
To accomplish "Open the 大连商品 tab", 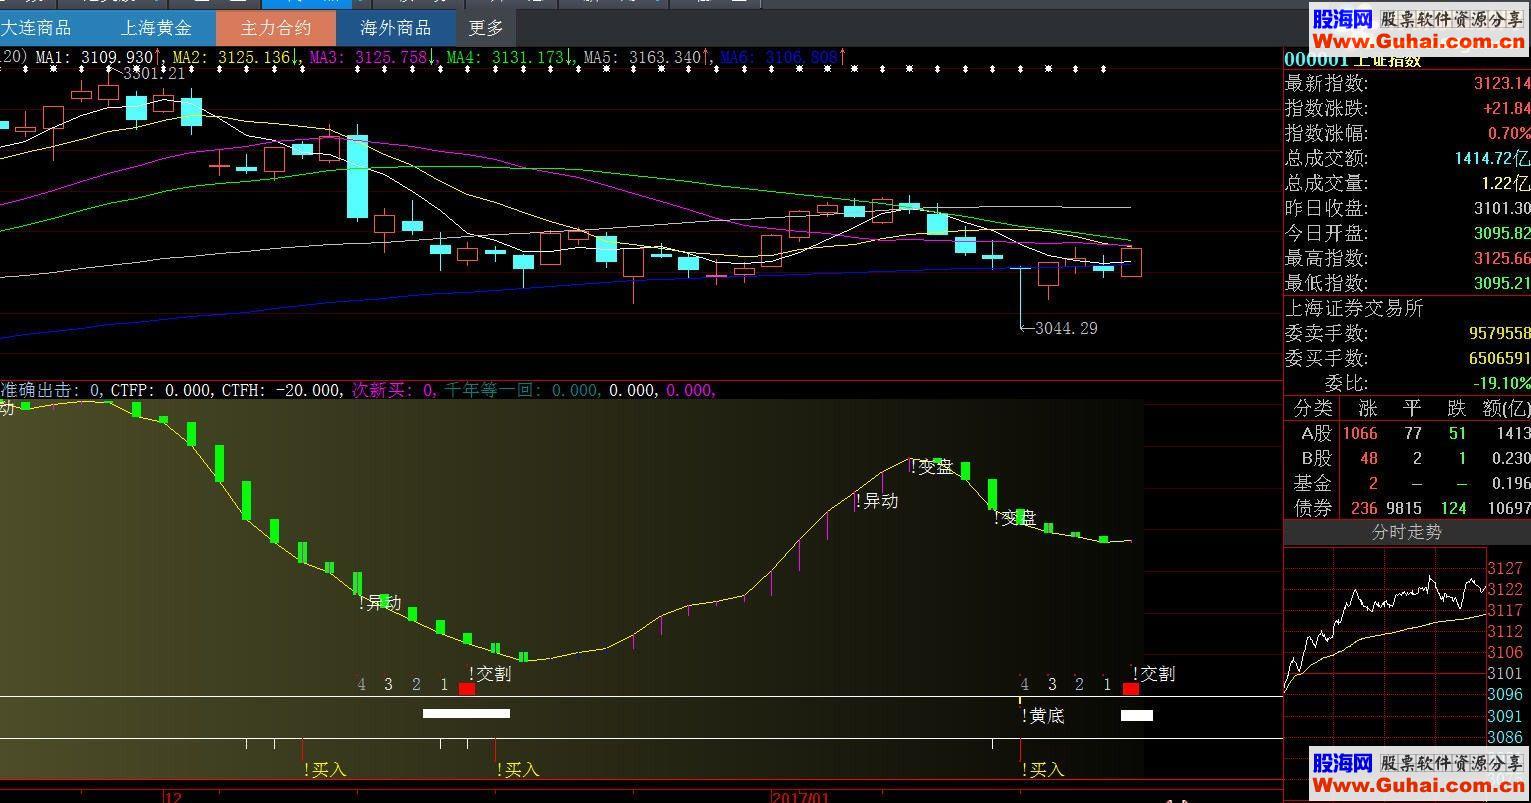I will point(37,28).
